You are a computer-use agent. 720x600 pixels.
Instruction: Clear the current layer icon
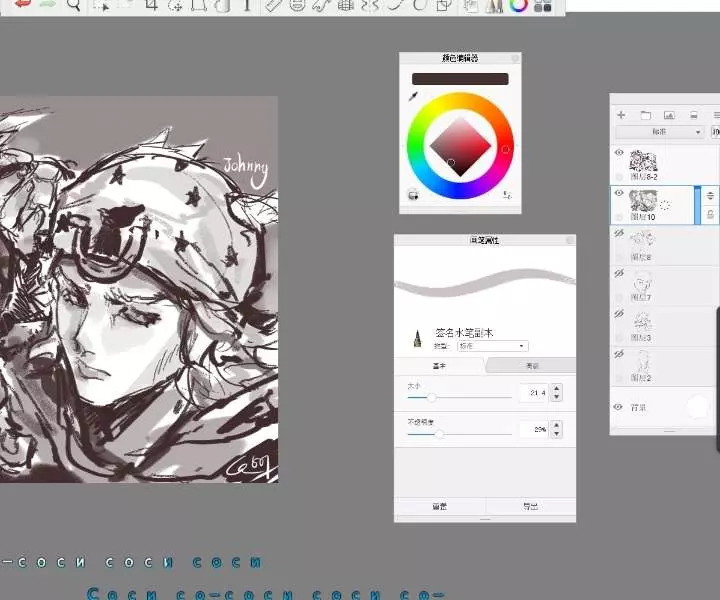click(x=694, y=115)
